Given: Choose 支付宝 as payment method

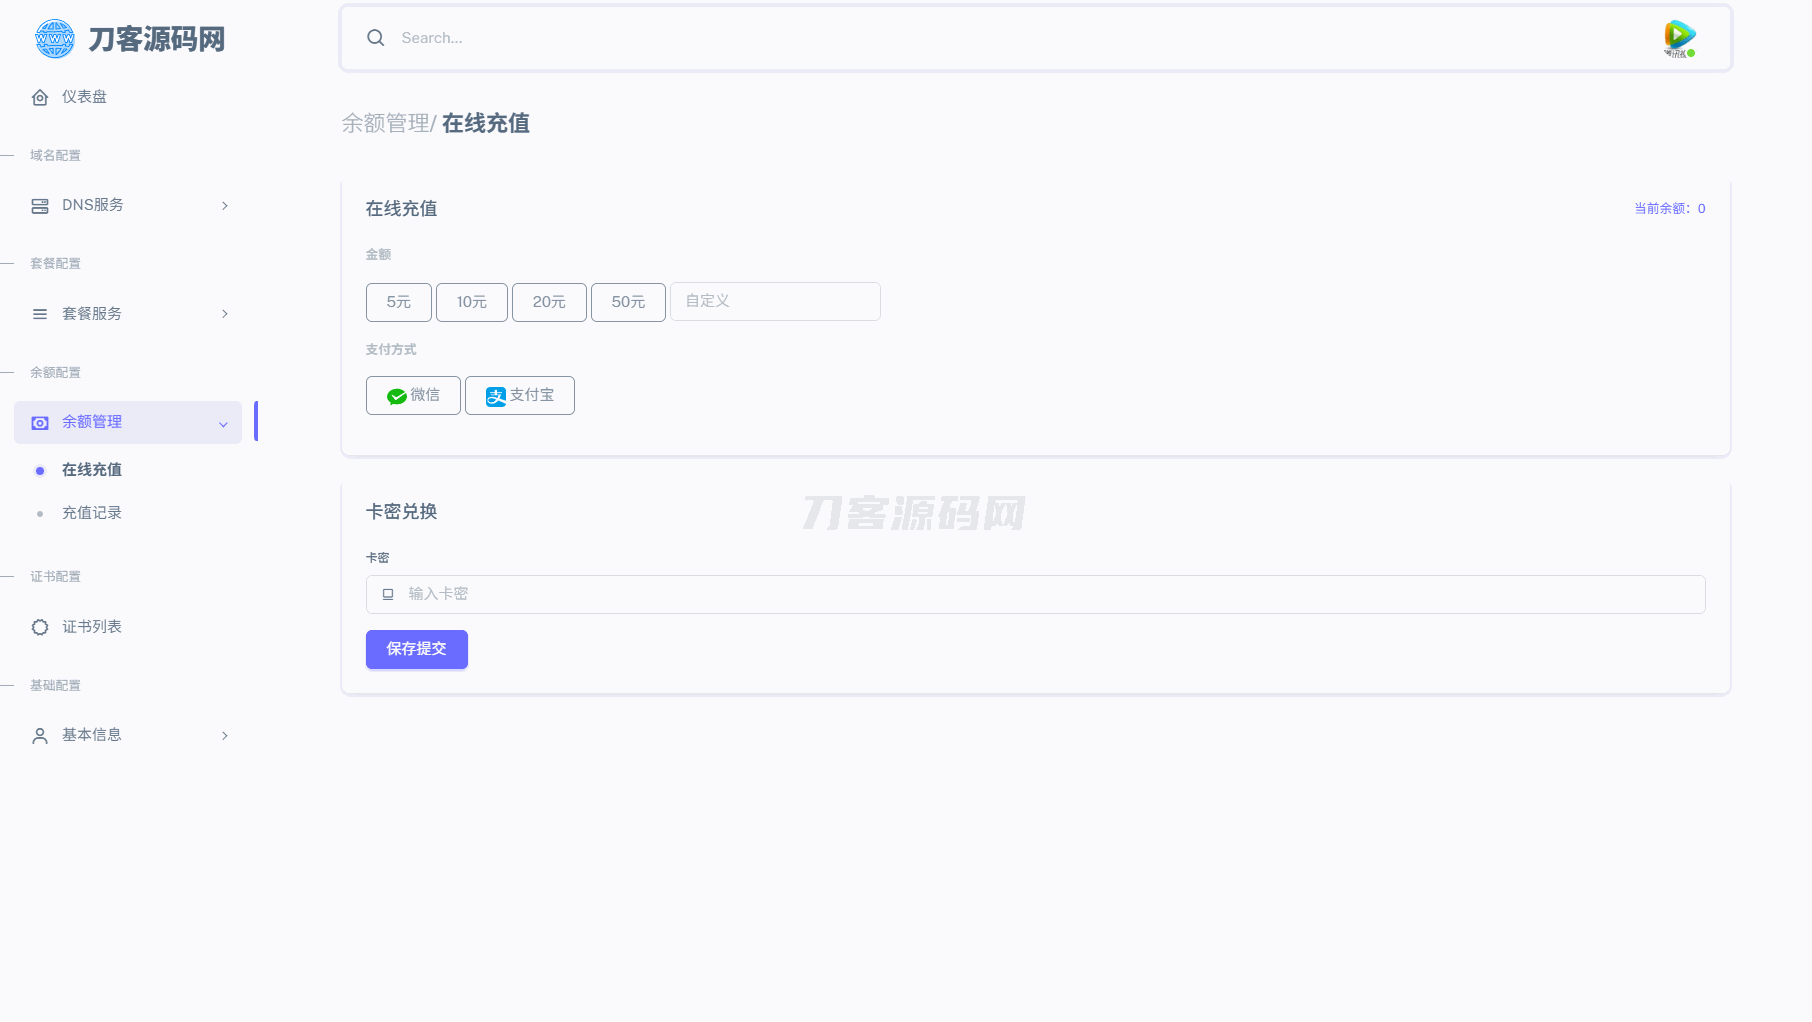Looking at the screenshot, I should pyautogui.click(x=519, y=396).
